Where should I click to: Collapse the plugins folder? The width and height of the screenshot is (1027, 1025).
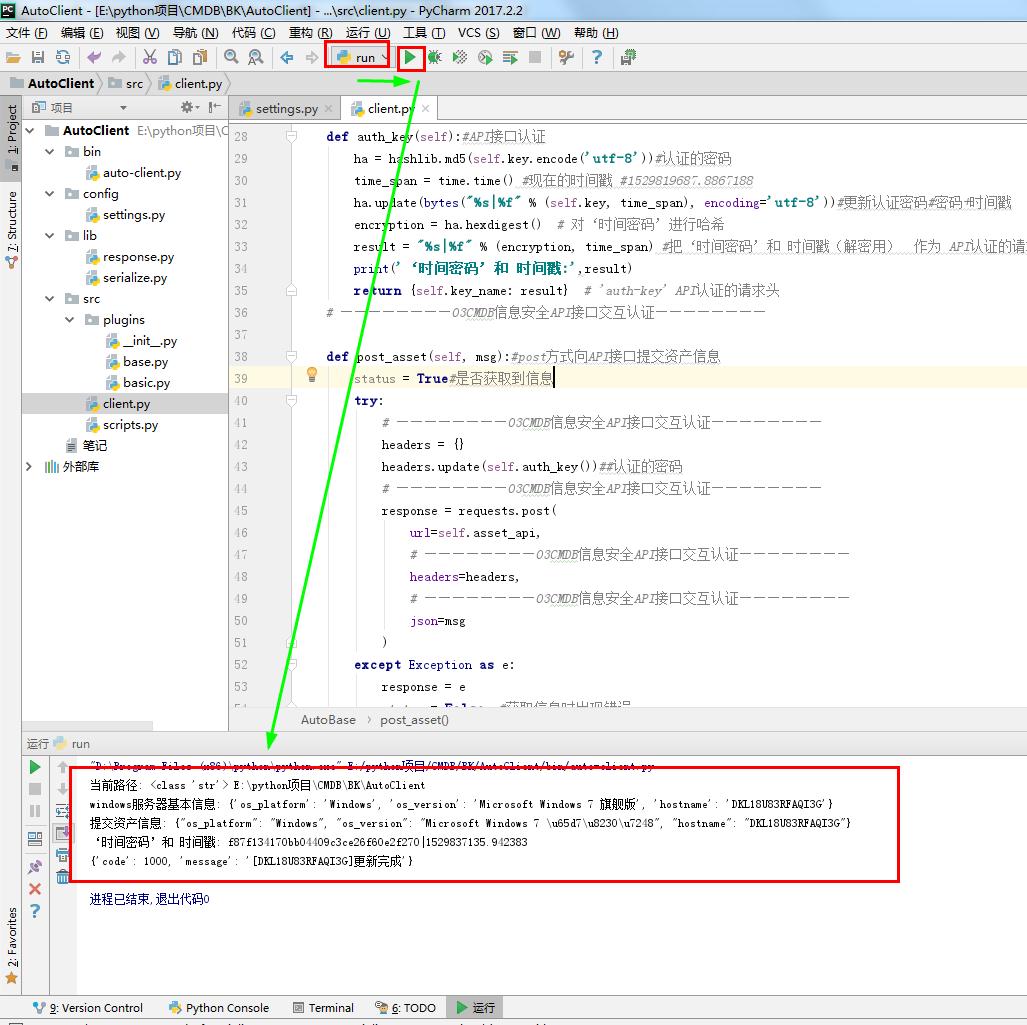coord(69,320)
